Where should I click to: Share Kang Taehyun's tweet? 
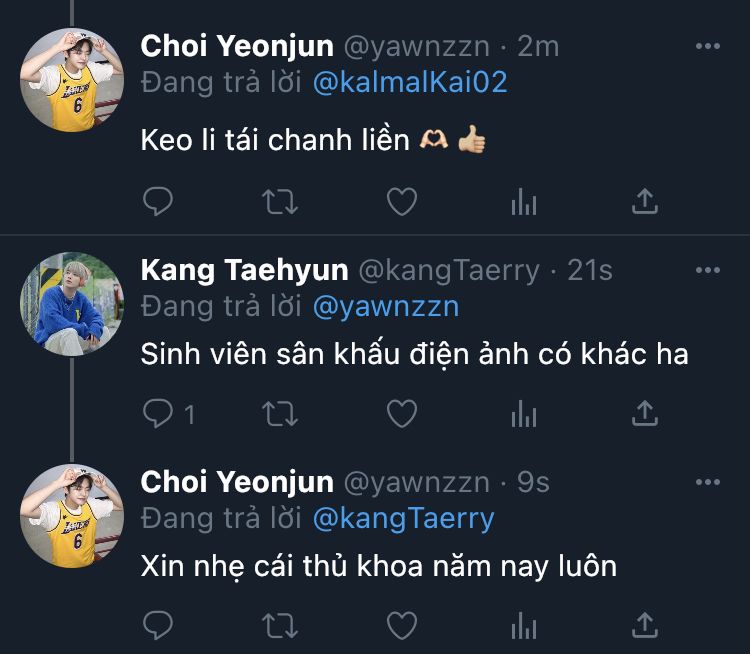(645, 413)
